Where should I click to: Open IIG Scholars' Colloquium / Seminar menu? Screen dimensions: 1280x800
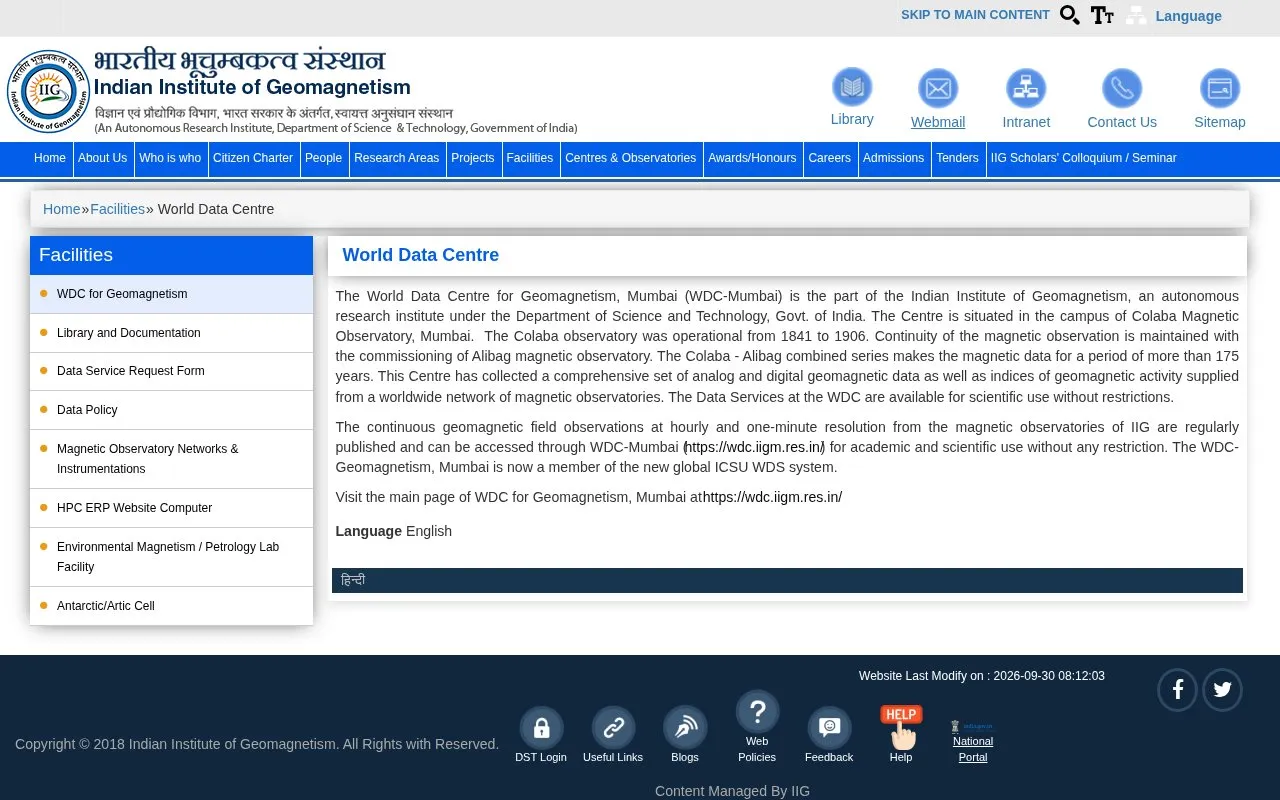coord(1083,158)
